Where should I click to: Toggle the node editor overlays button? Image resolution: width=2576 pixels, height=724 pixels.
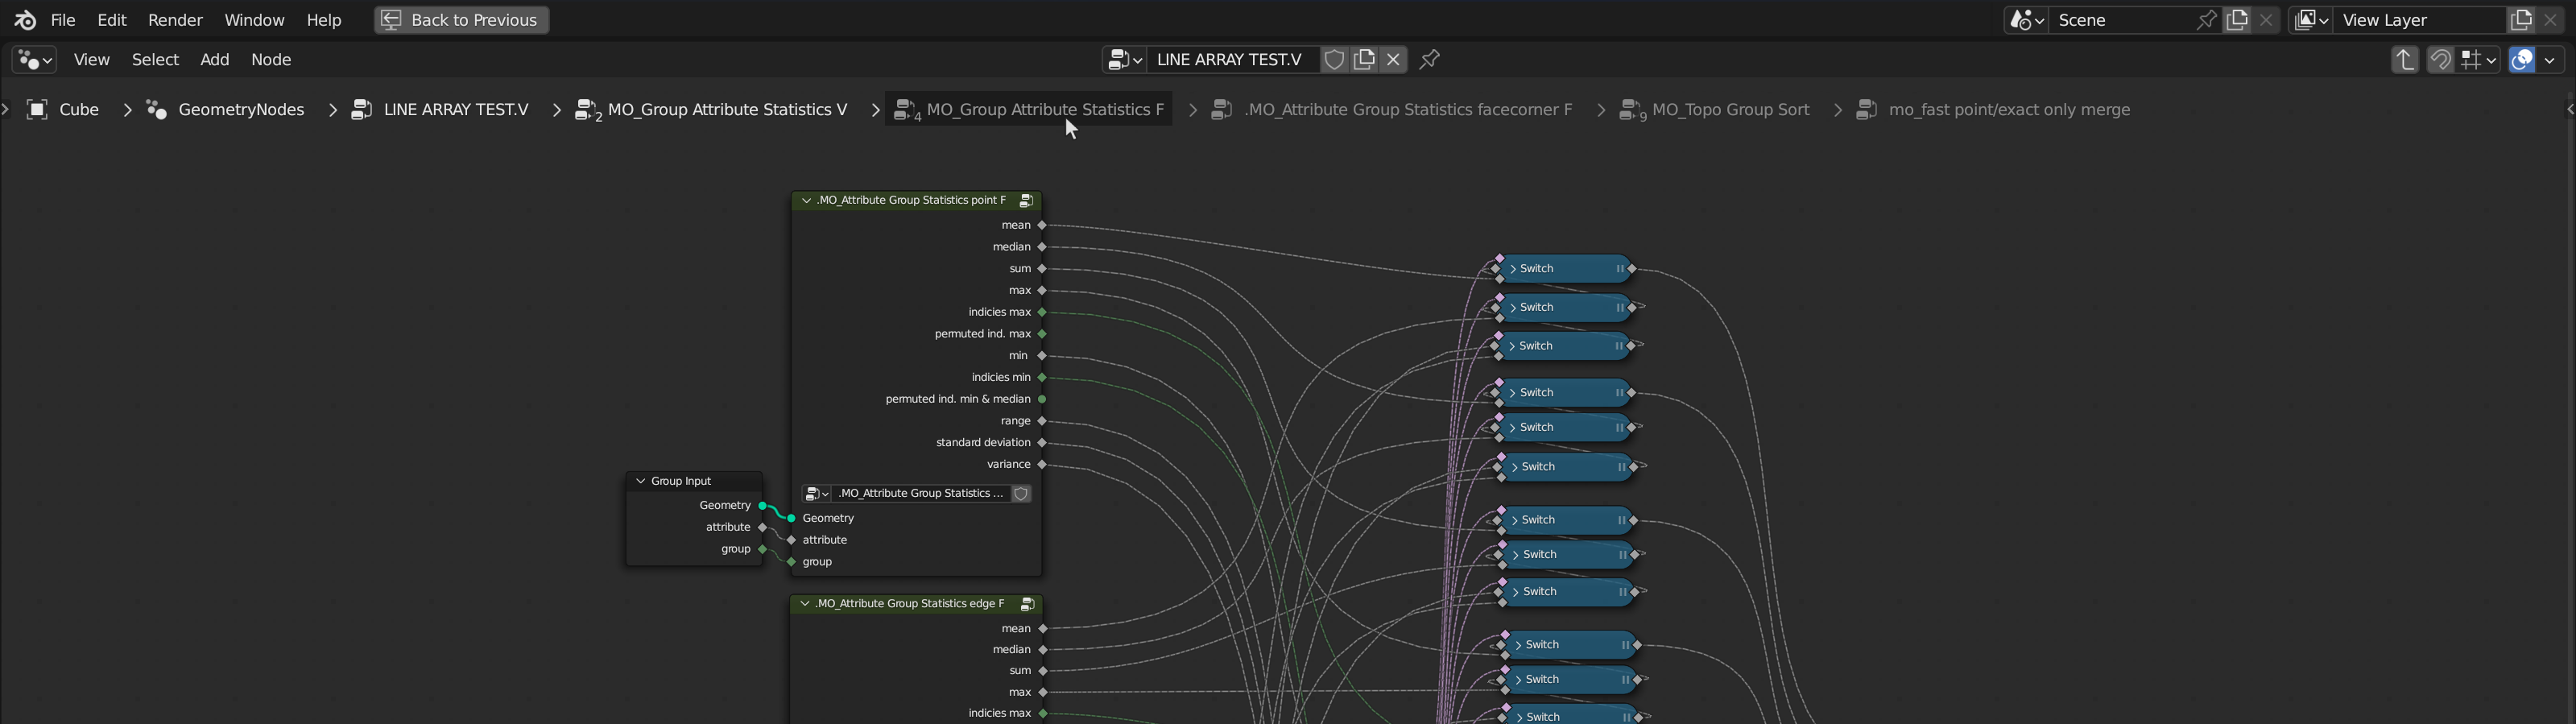tap(2522, 60)
